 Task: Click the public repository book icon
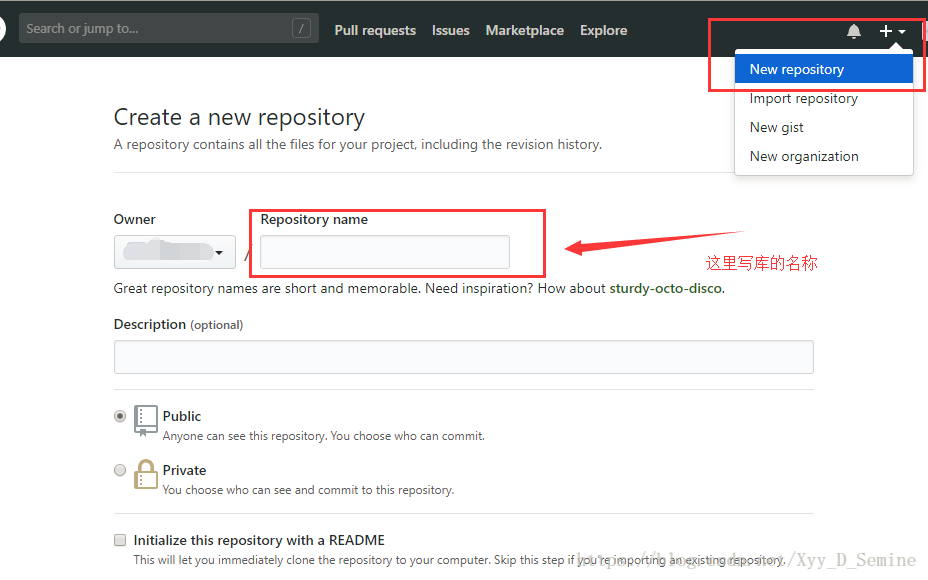tap(146, 420)
